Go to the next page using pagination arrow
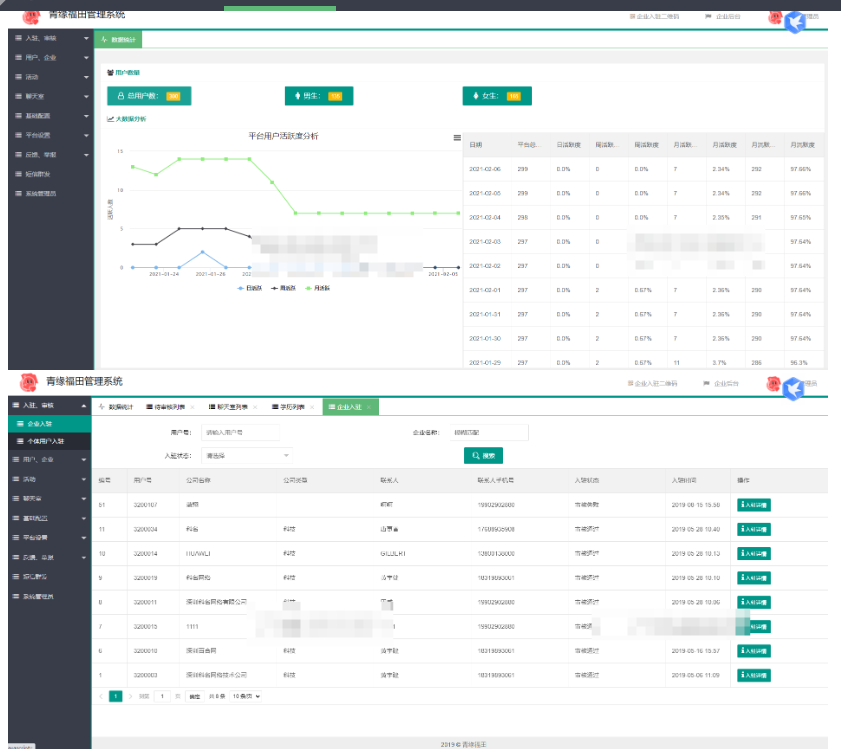 130,695
